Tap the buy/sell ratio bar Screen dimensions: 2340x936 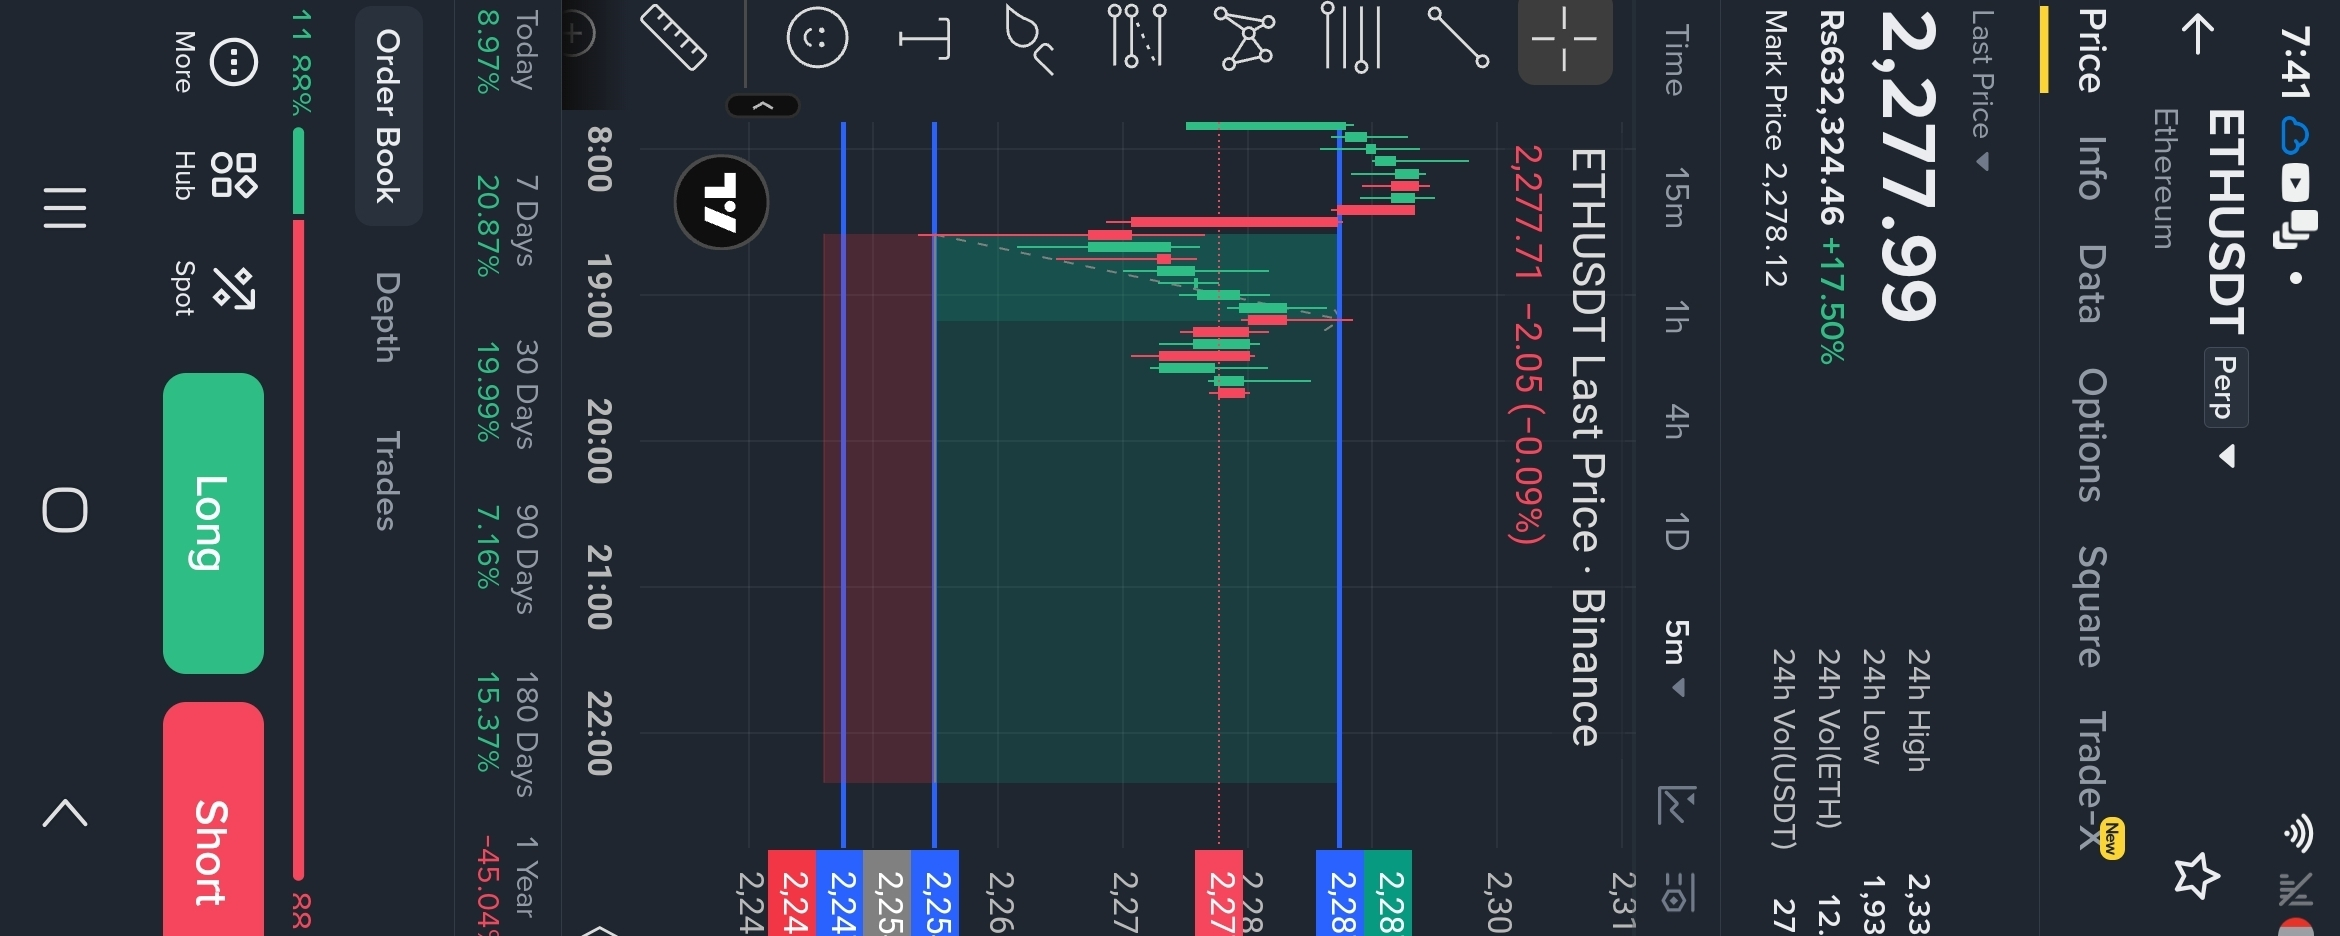pos(298,504)
